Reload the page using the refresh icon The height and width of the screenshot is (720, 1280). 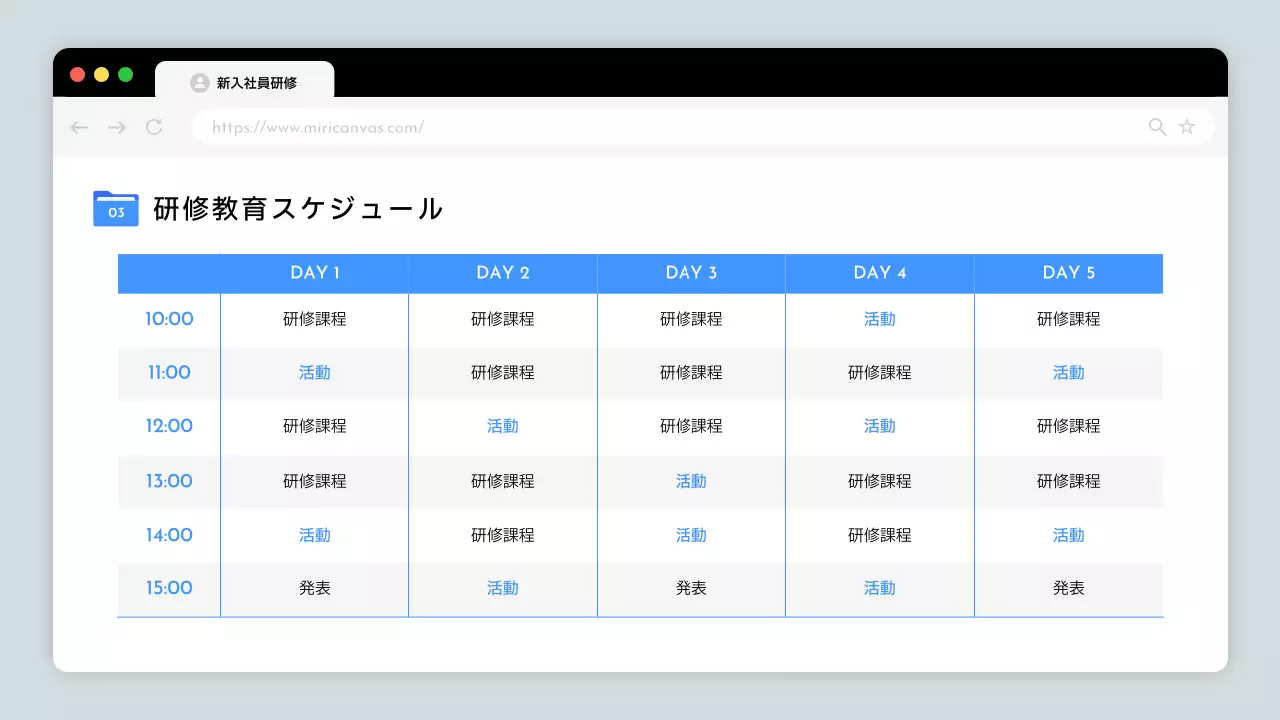tap(154, 127)
